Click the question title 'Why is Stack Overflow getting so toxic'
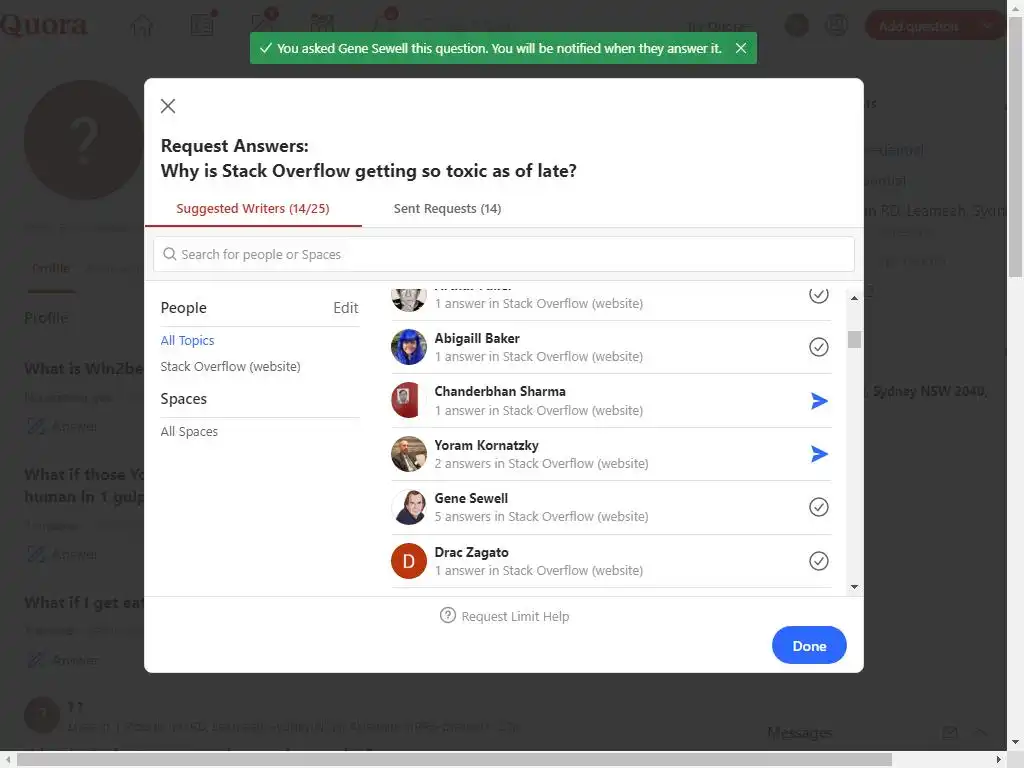The width and height of the screenshot is (1024, 768). [368, 171]
